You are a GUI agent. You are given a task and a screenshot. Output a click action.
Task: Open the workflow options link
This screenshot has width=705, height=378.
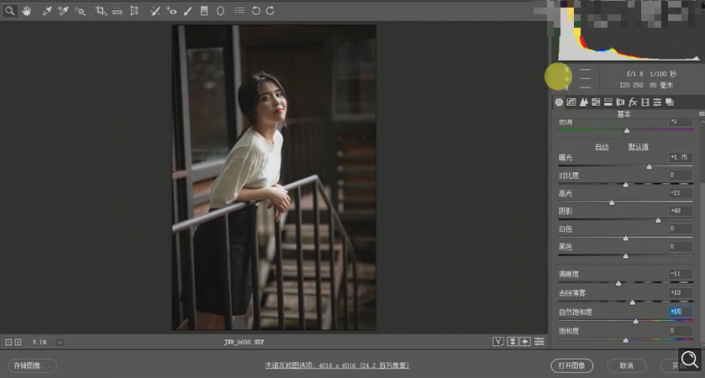pos(337,365)
